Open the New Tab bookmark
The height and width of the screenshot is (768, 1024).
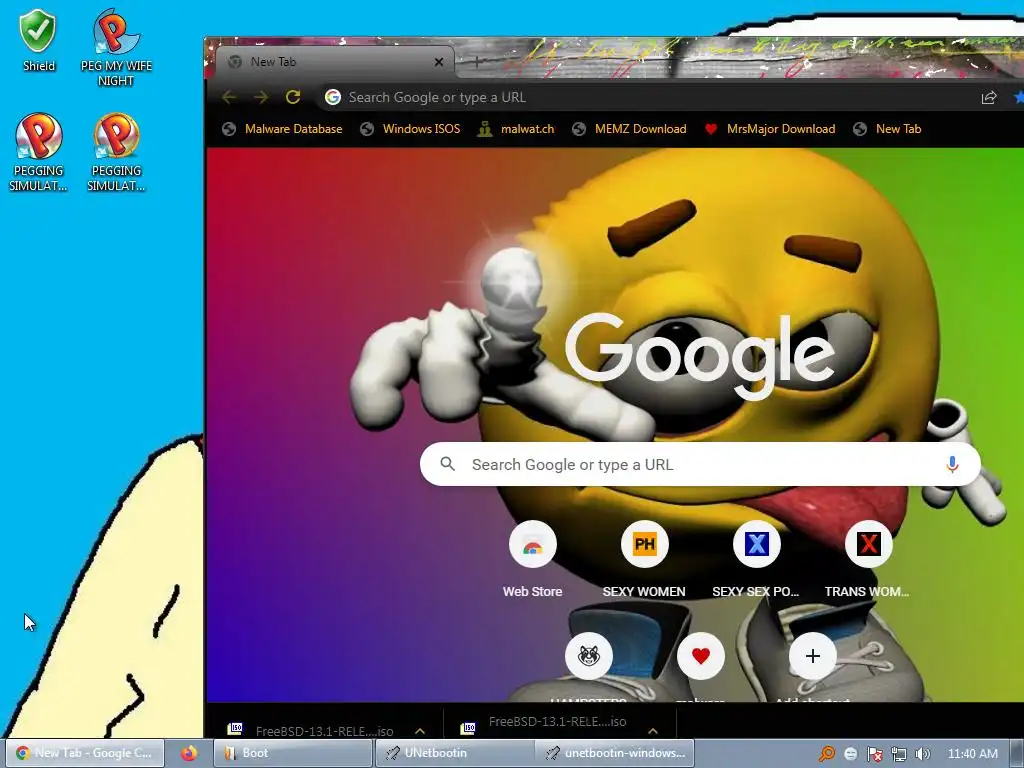tap(887, 129)
